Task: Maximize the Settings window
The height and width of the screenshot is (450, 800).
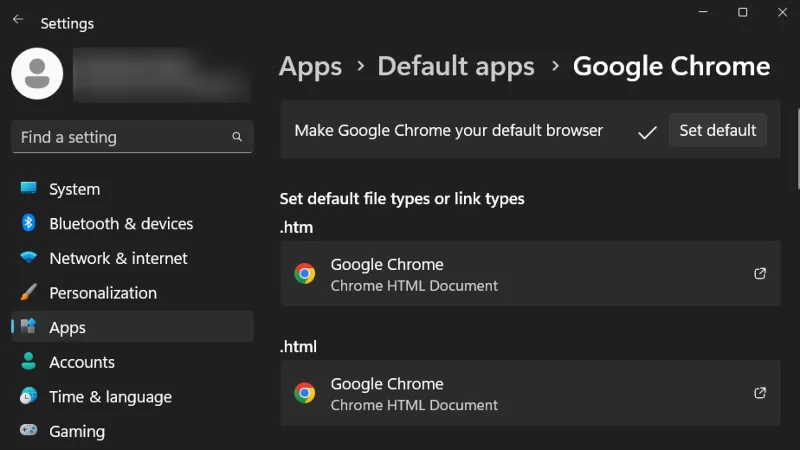Action: point(743,12)
